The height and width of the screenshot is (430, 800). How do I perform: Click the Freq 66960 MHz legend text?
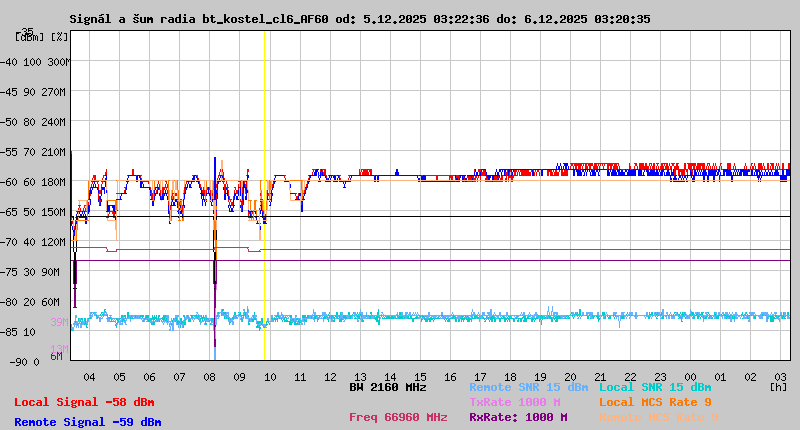pos(398,417)
